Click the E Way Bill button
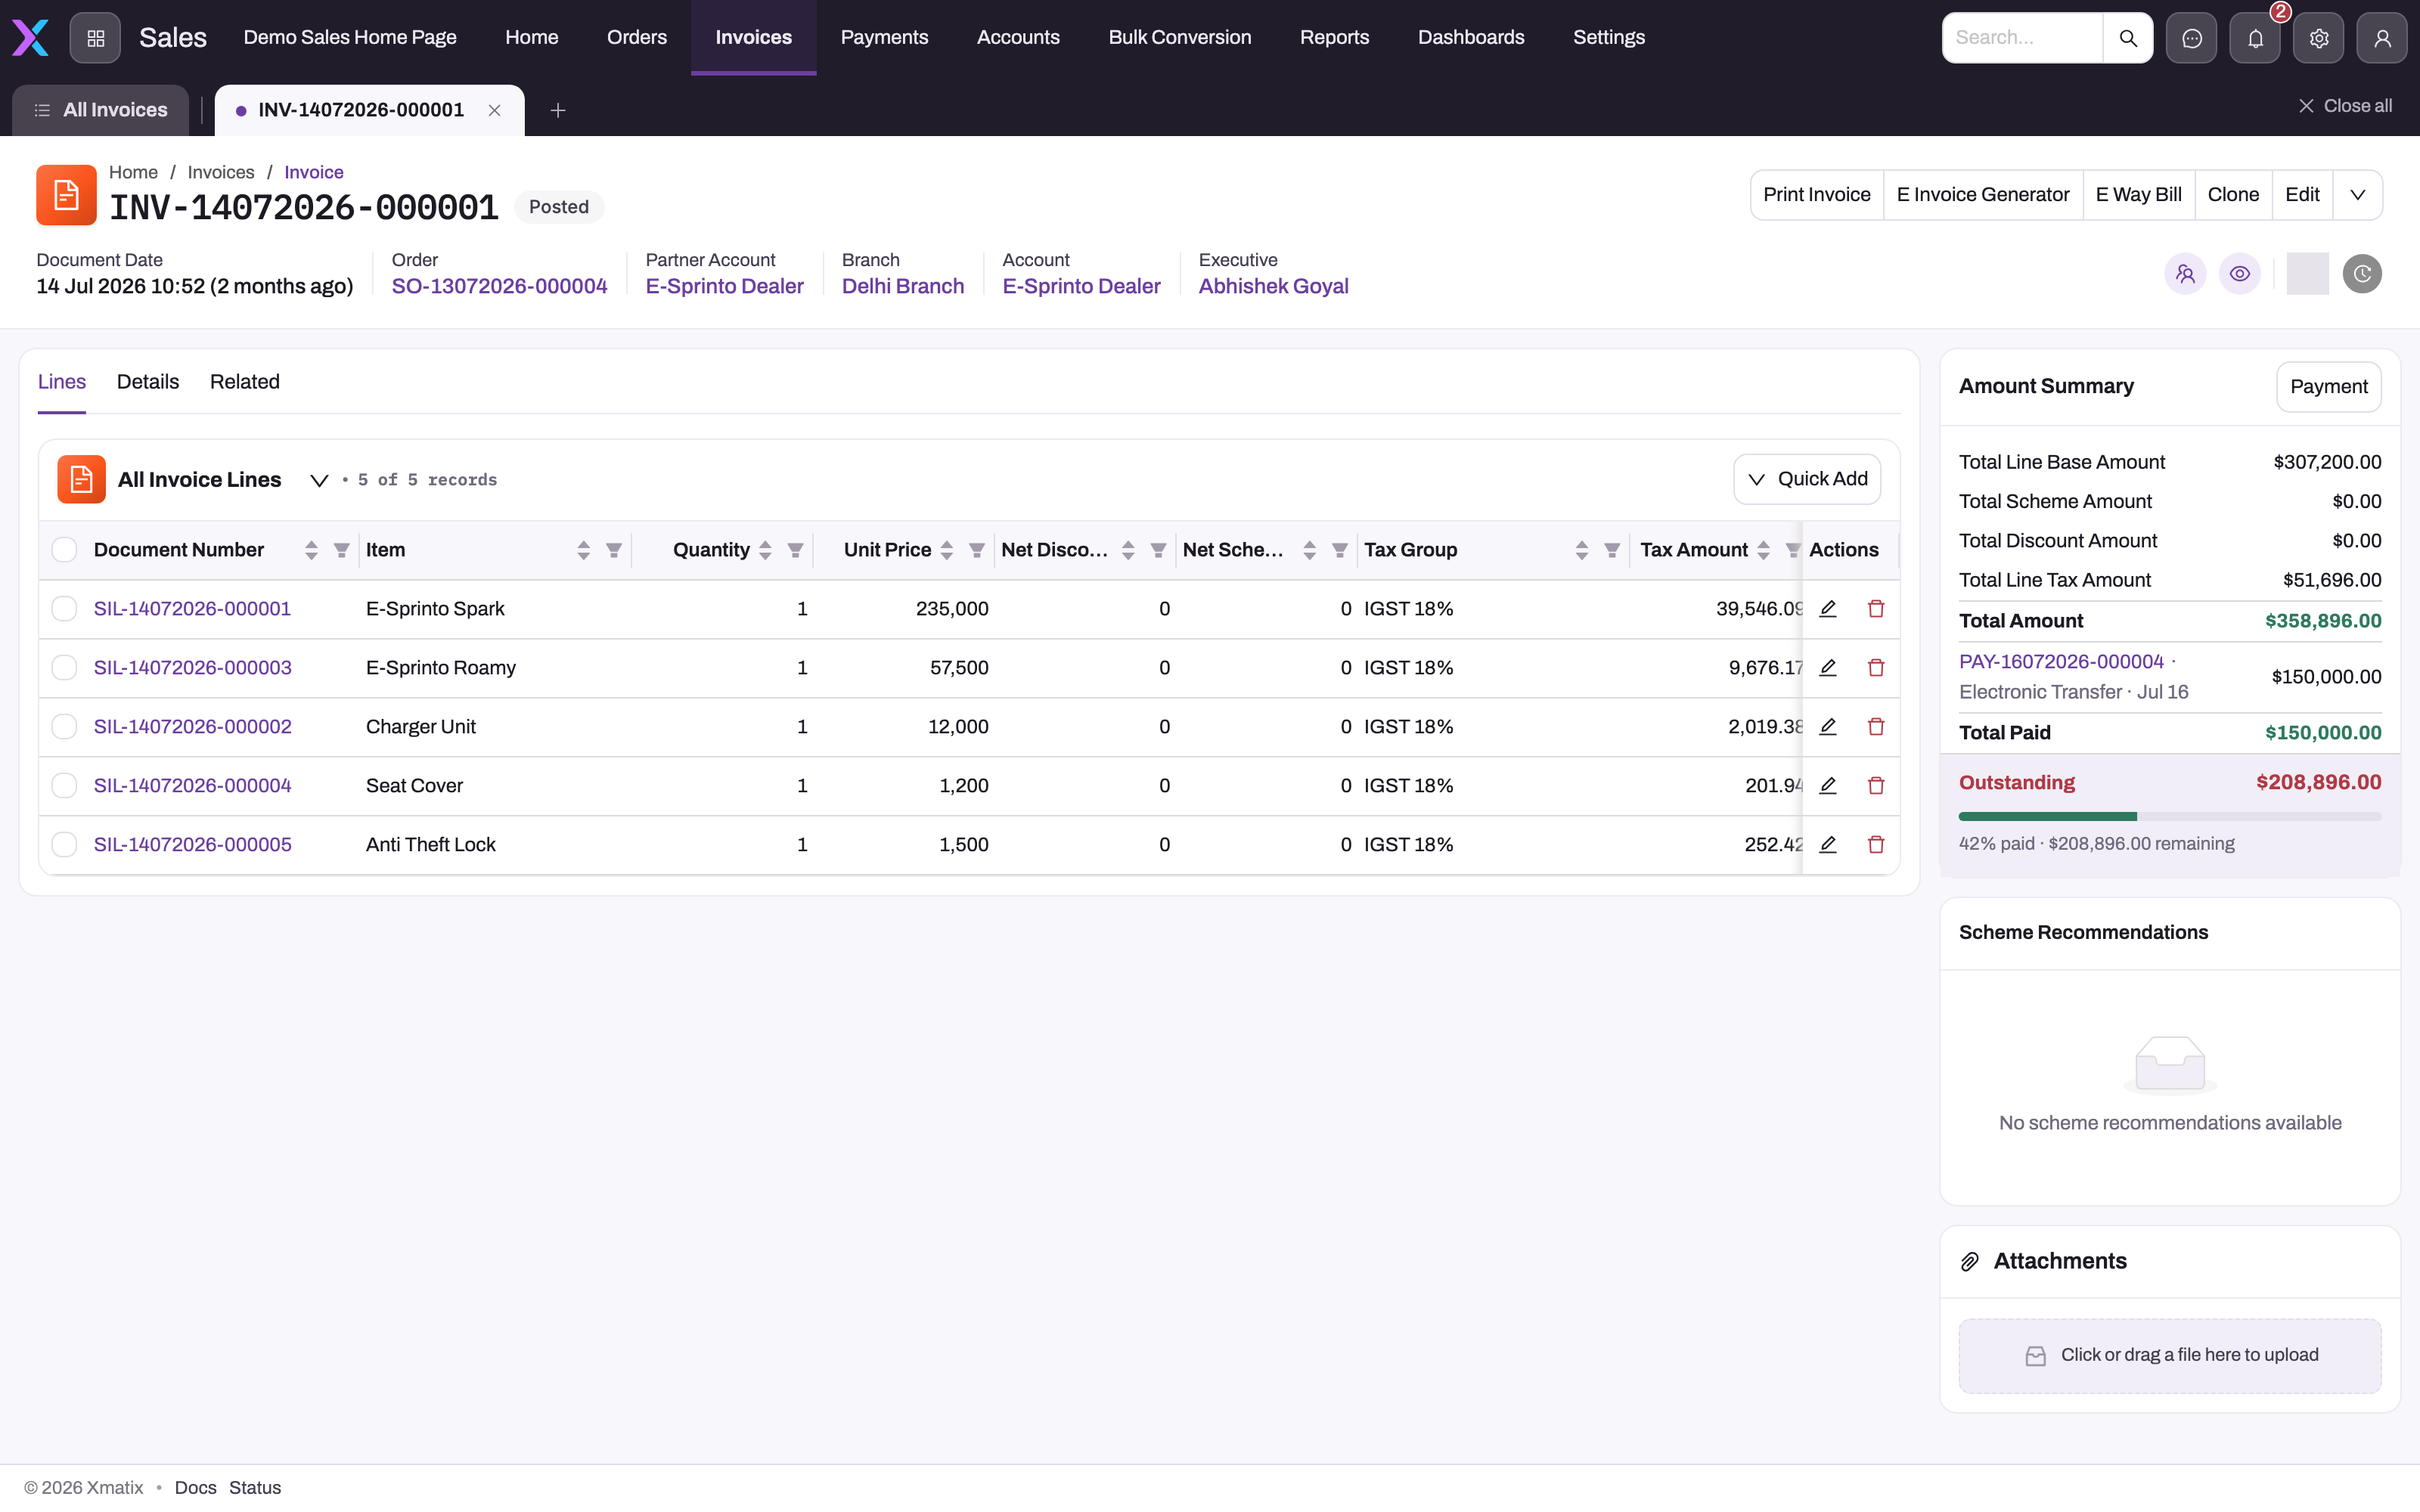 point(2139,195)
